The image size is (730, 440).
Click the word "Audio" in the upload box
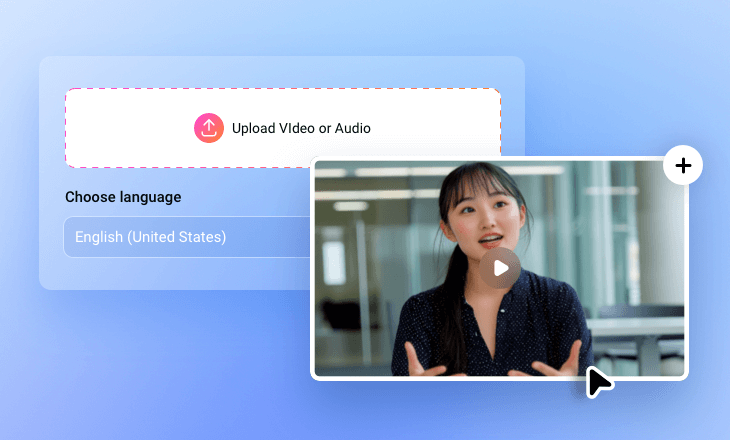(351, 128)
